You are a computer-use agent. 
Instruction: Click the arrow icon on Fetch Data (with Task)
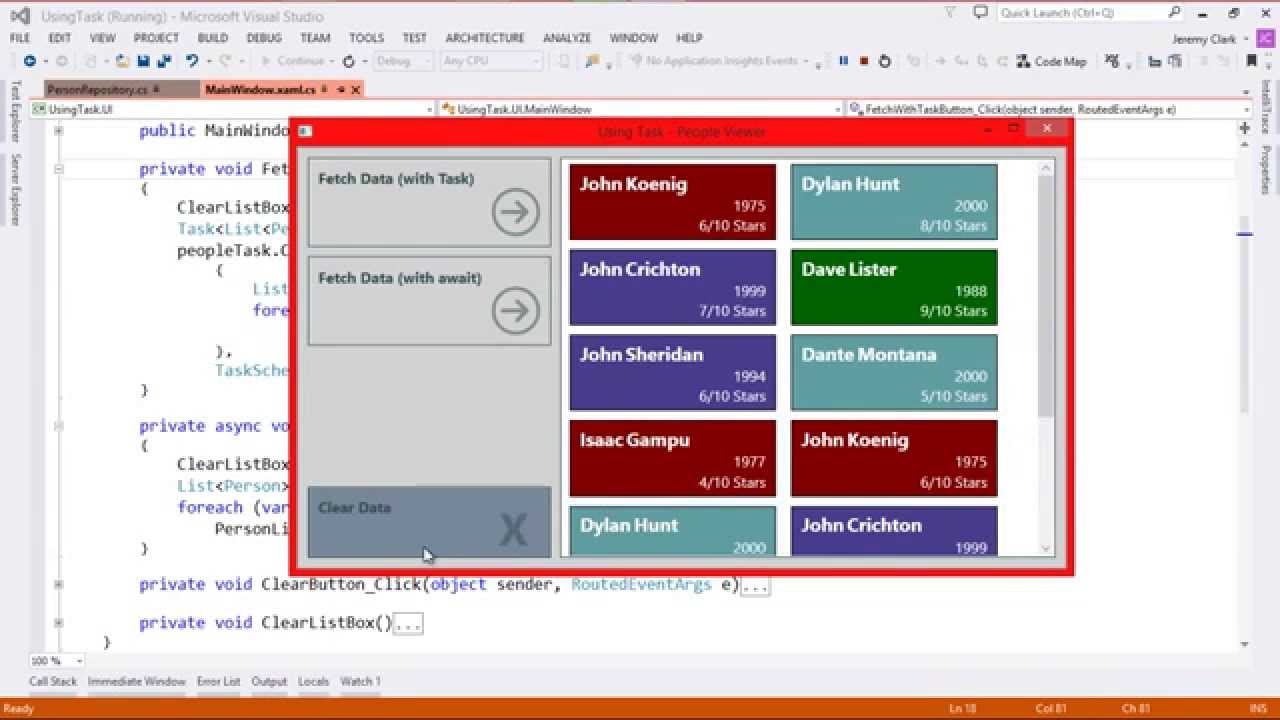coord(516,212)
